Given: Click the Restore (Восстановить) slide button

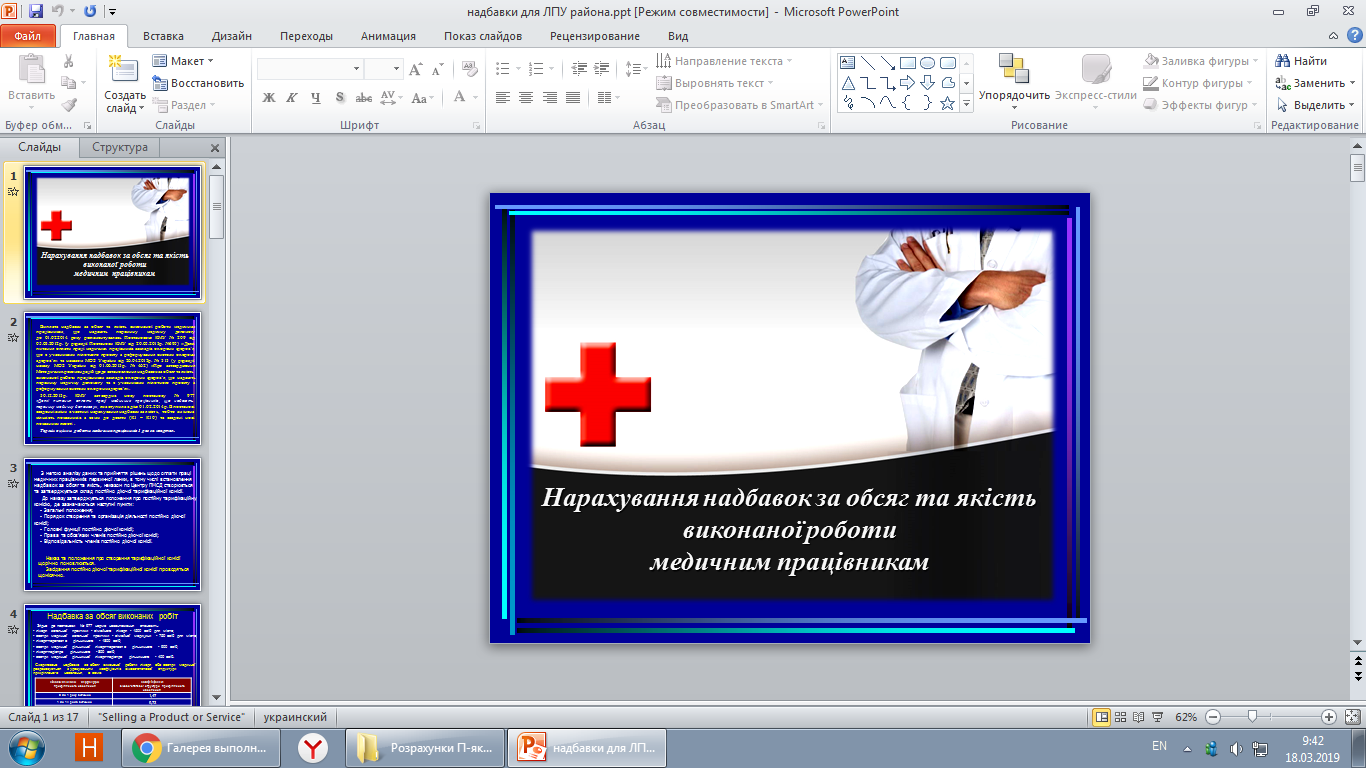Looking at the screenshot, I should 198,83.
